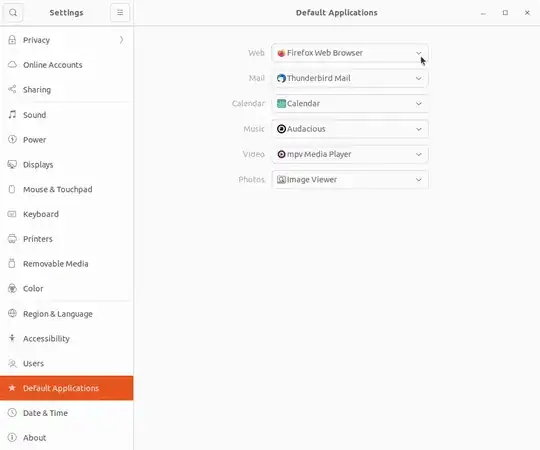Click the Color icon in sidebar

[12, 288]
